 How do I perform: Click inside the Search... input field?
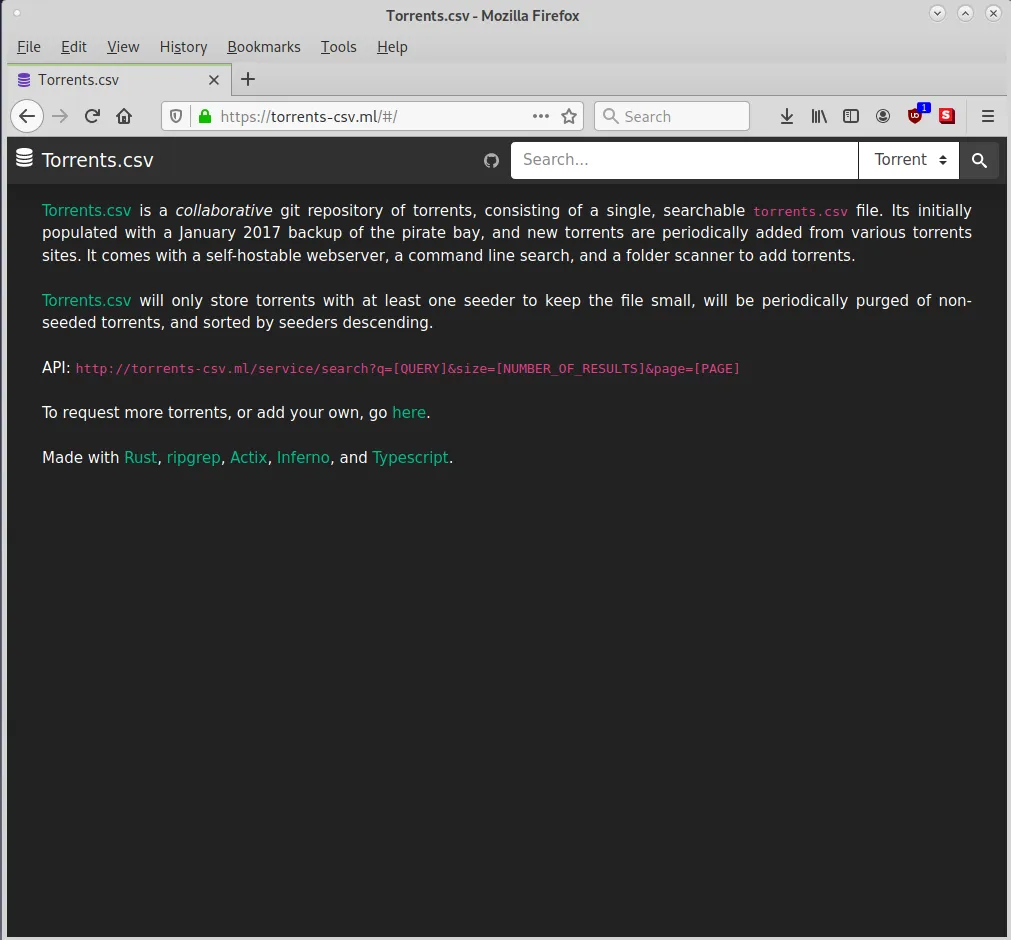(684, 160)
